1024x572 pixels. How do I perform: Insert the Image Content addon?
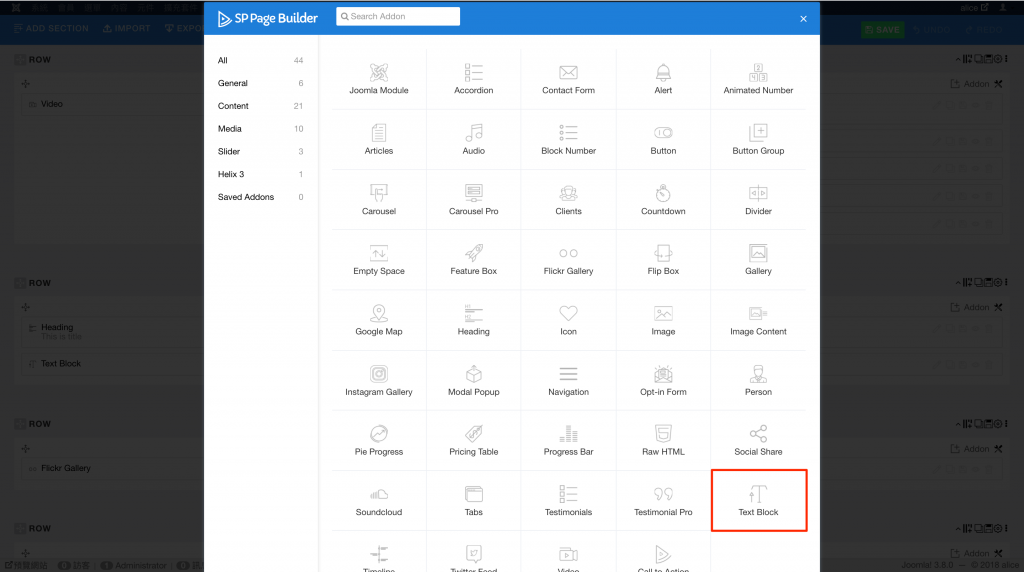758,320
